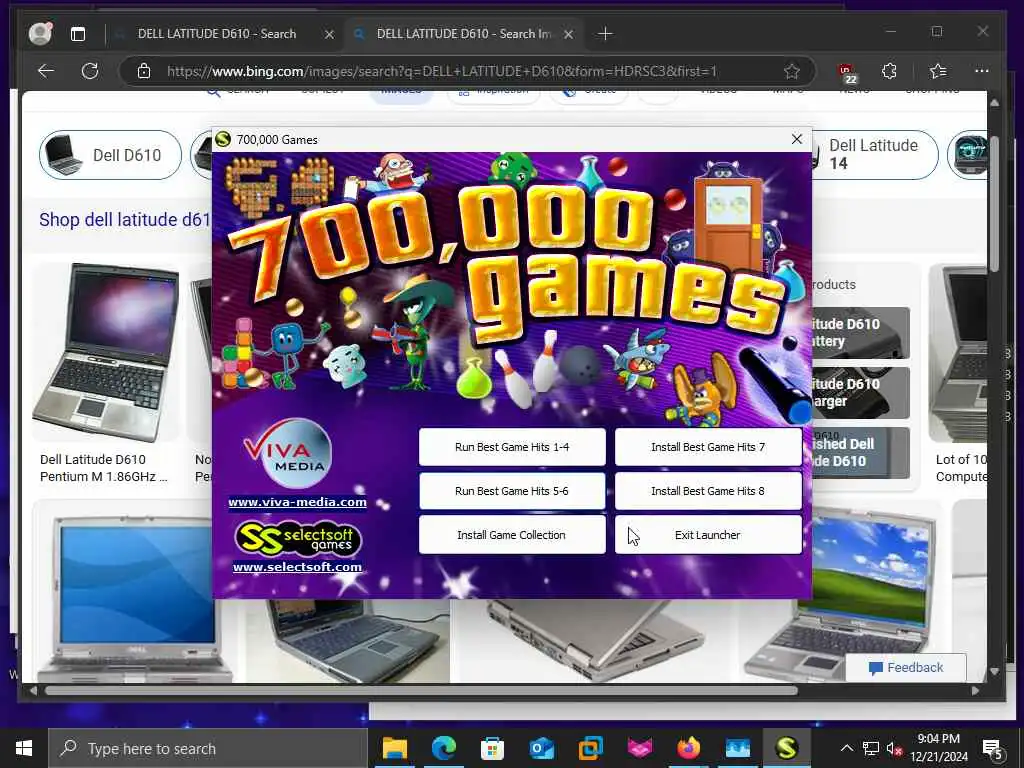1024x768 pixels.
Task: Show hidden system tray icons
Action: tap(846, 748)
